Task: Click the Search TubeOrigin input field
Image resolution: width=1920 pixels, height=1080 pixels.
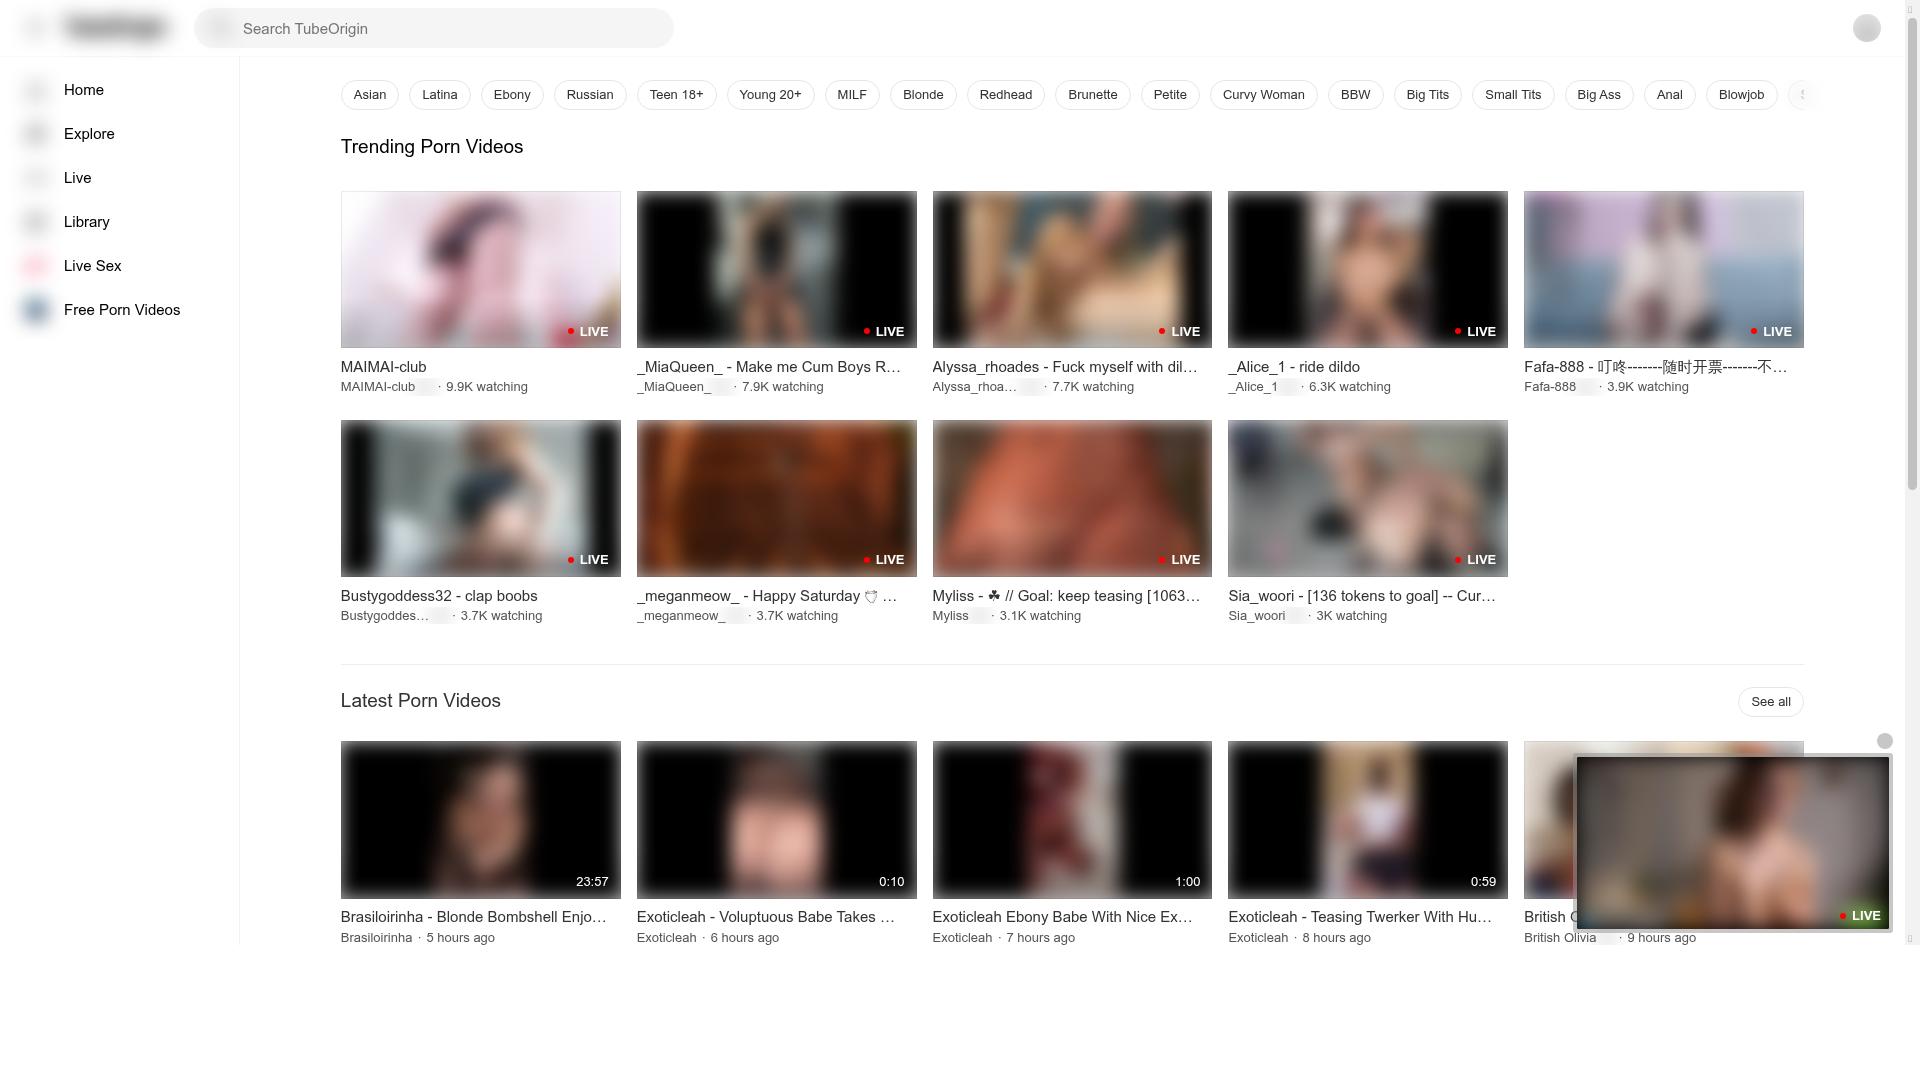Action: 435,28
